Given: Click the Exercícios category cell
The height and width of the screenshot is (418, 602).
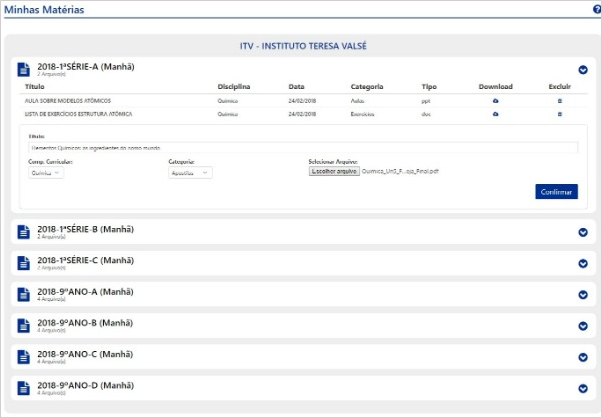Looking at the screenshot, I should coord(362,114).
